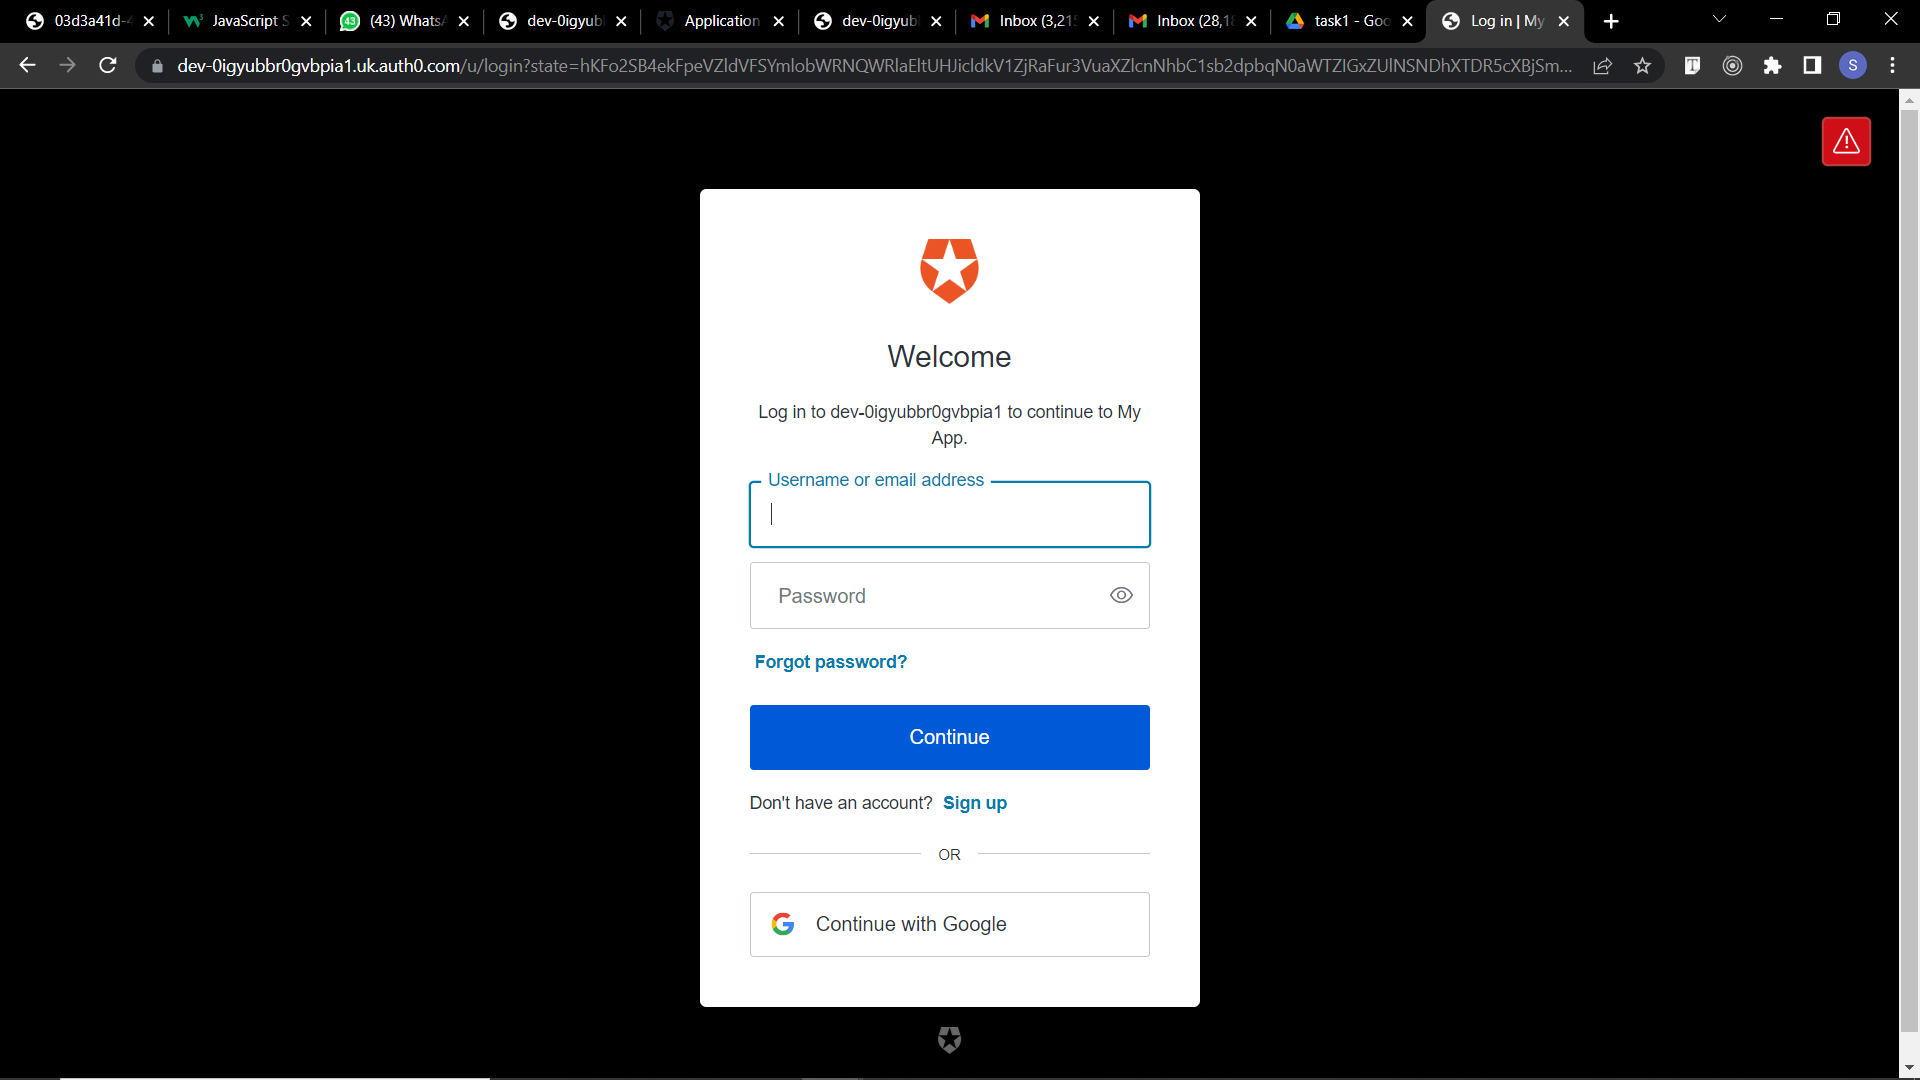Open Chrome profile avatar S
The image size is (1920, 1080).
(1853, 66)
